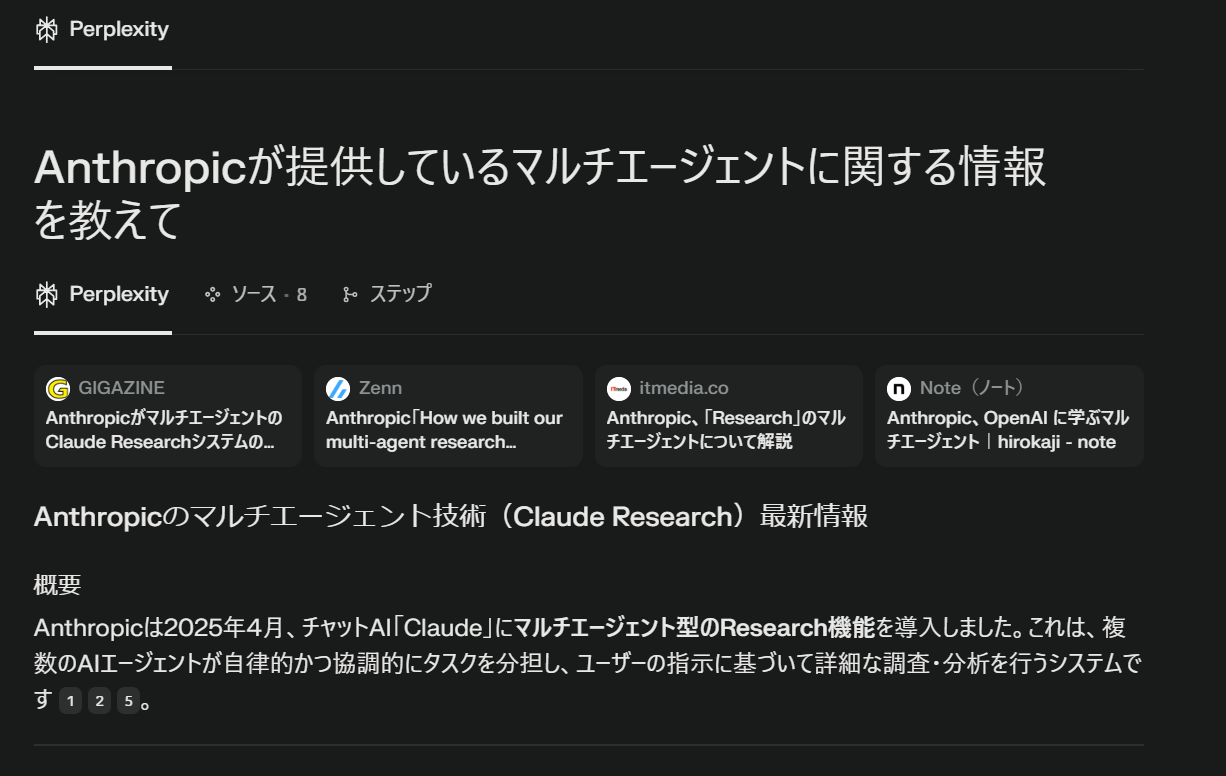Click the question title starting Anthropicが提供している
The width and height of the screenshot is (1226, 776).
pos(540,194)
